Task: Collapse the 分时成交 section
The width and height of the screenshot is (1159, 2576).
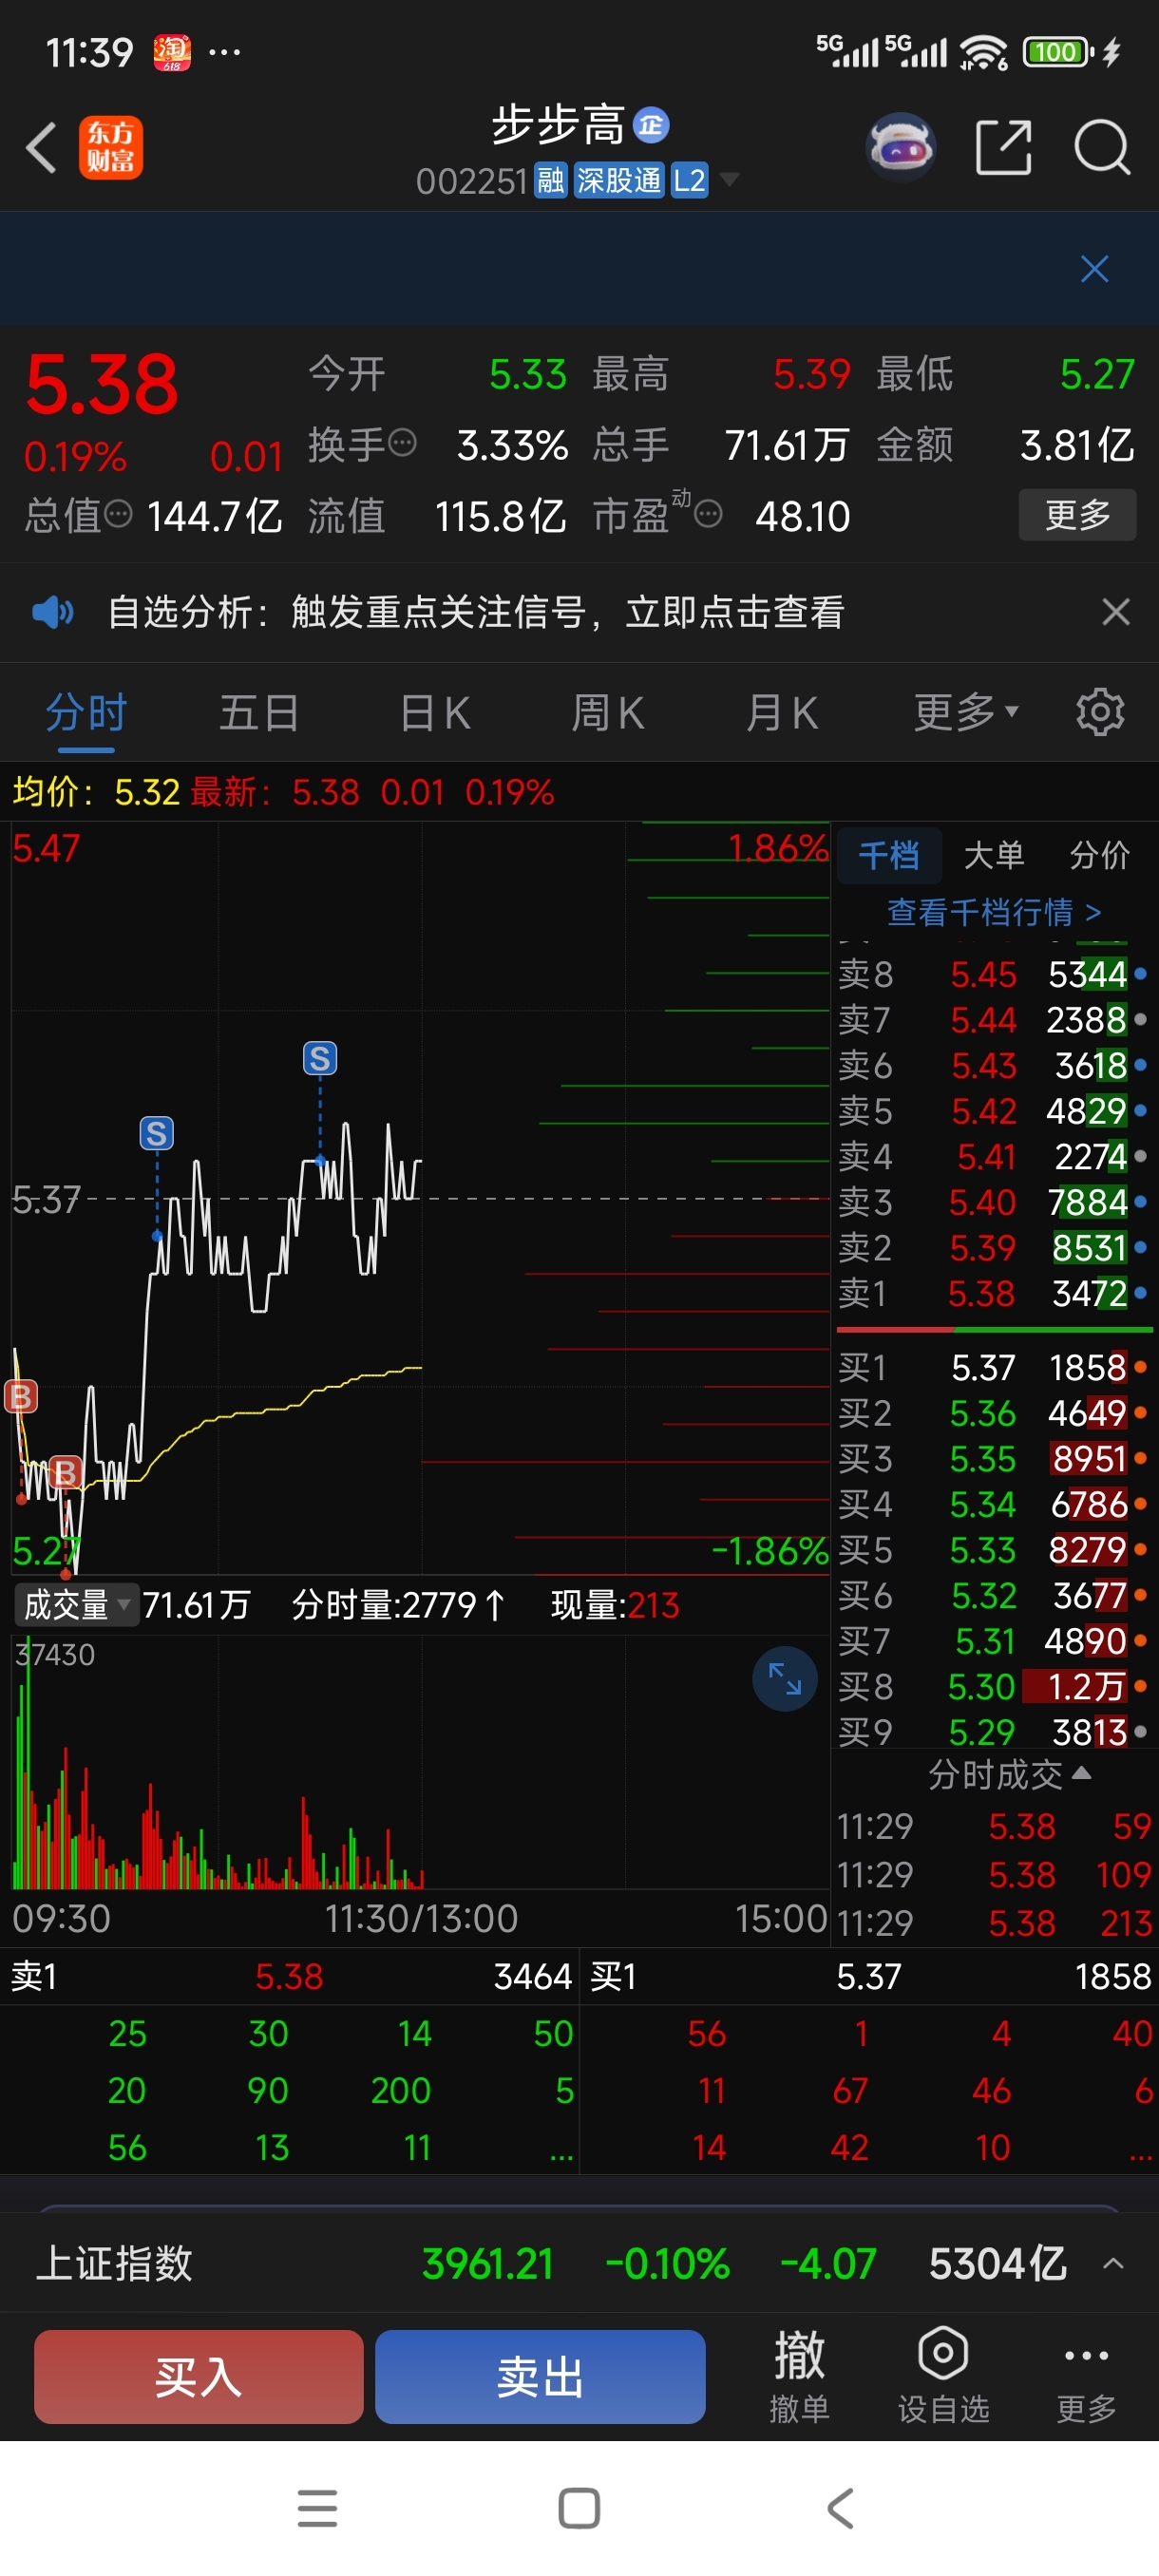Action: (1009, 1774)
